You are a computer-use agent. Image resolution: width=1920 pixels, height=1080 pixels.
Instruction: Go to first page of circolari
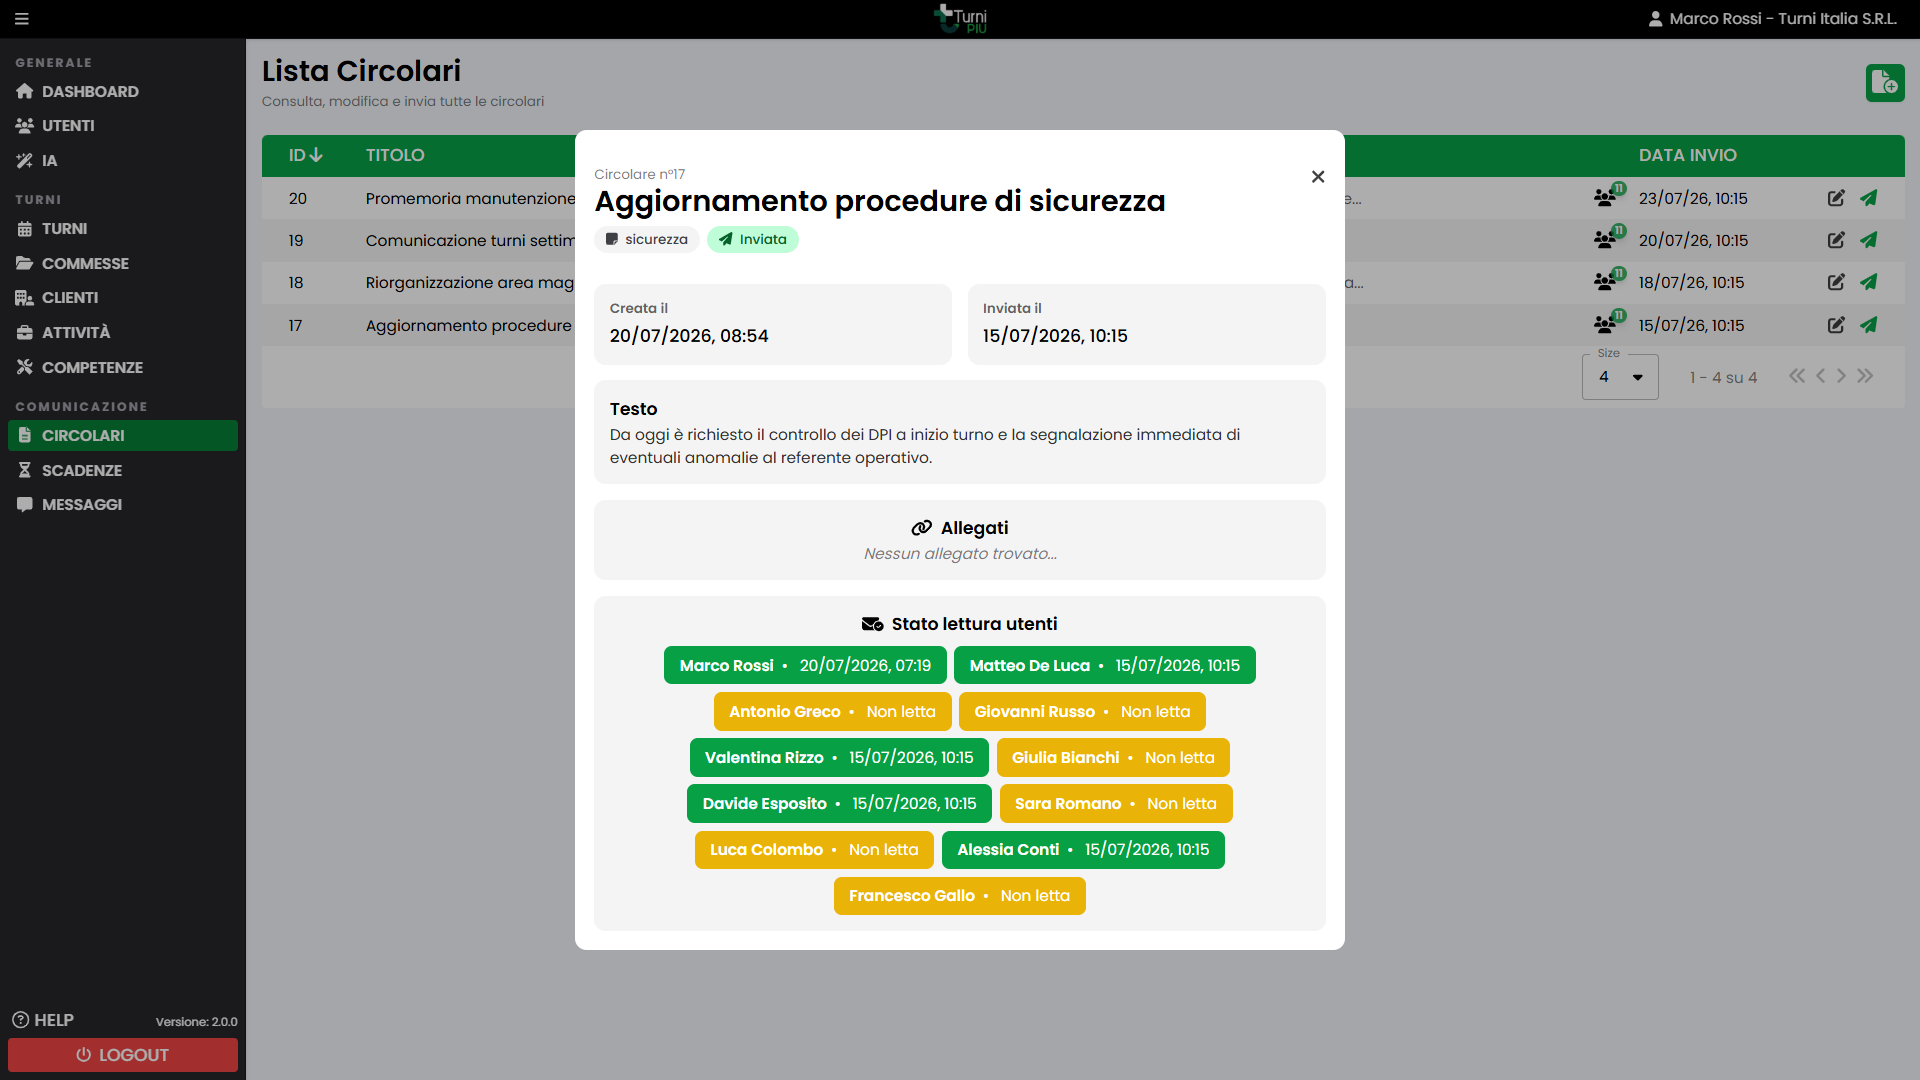pyautogui.click(x=1797, y=376)
